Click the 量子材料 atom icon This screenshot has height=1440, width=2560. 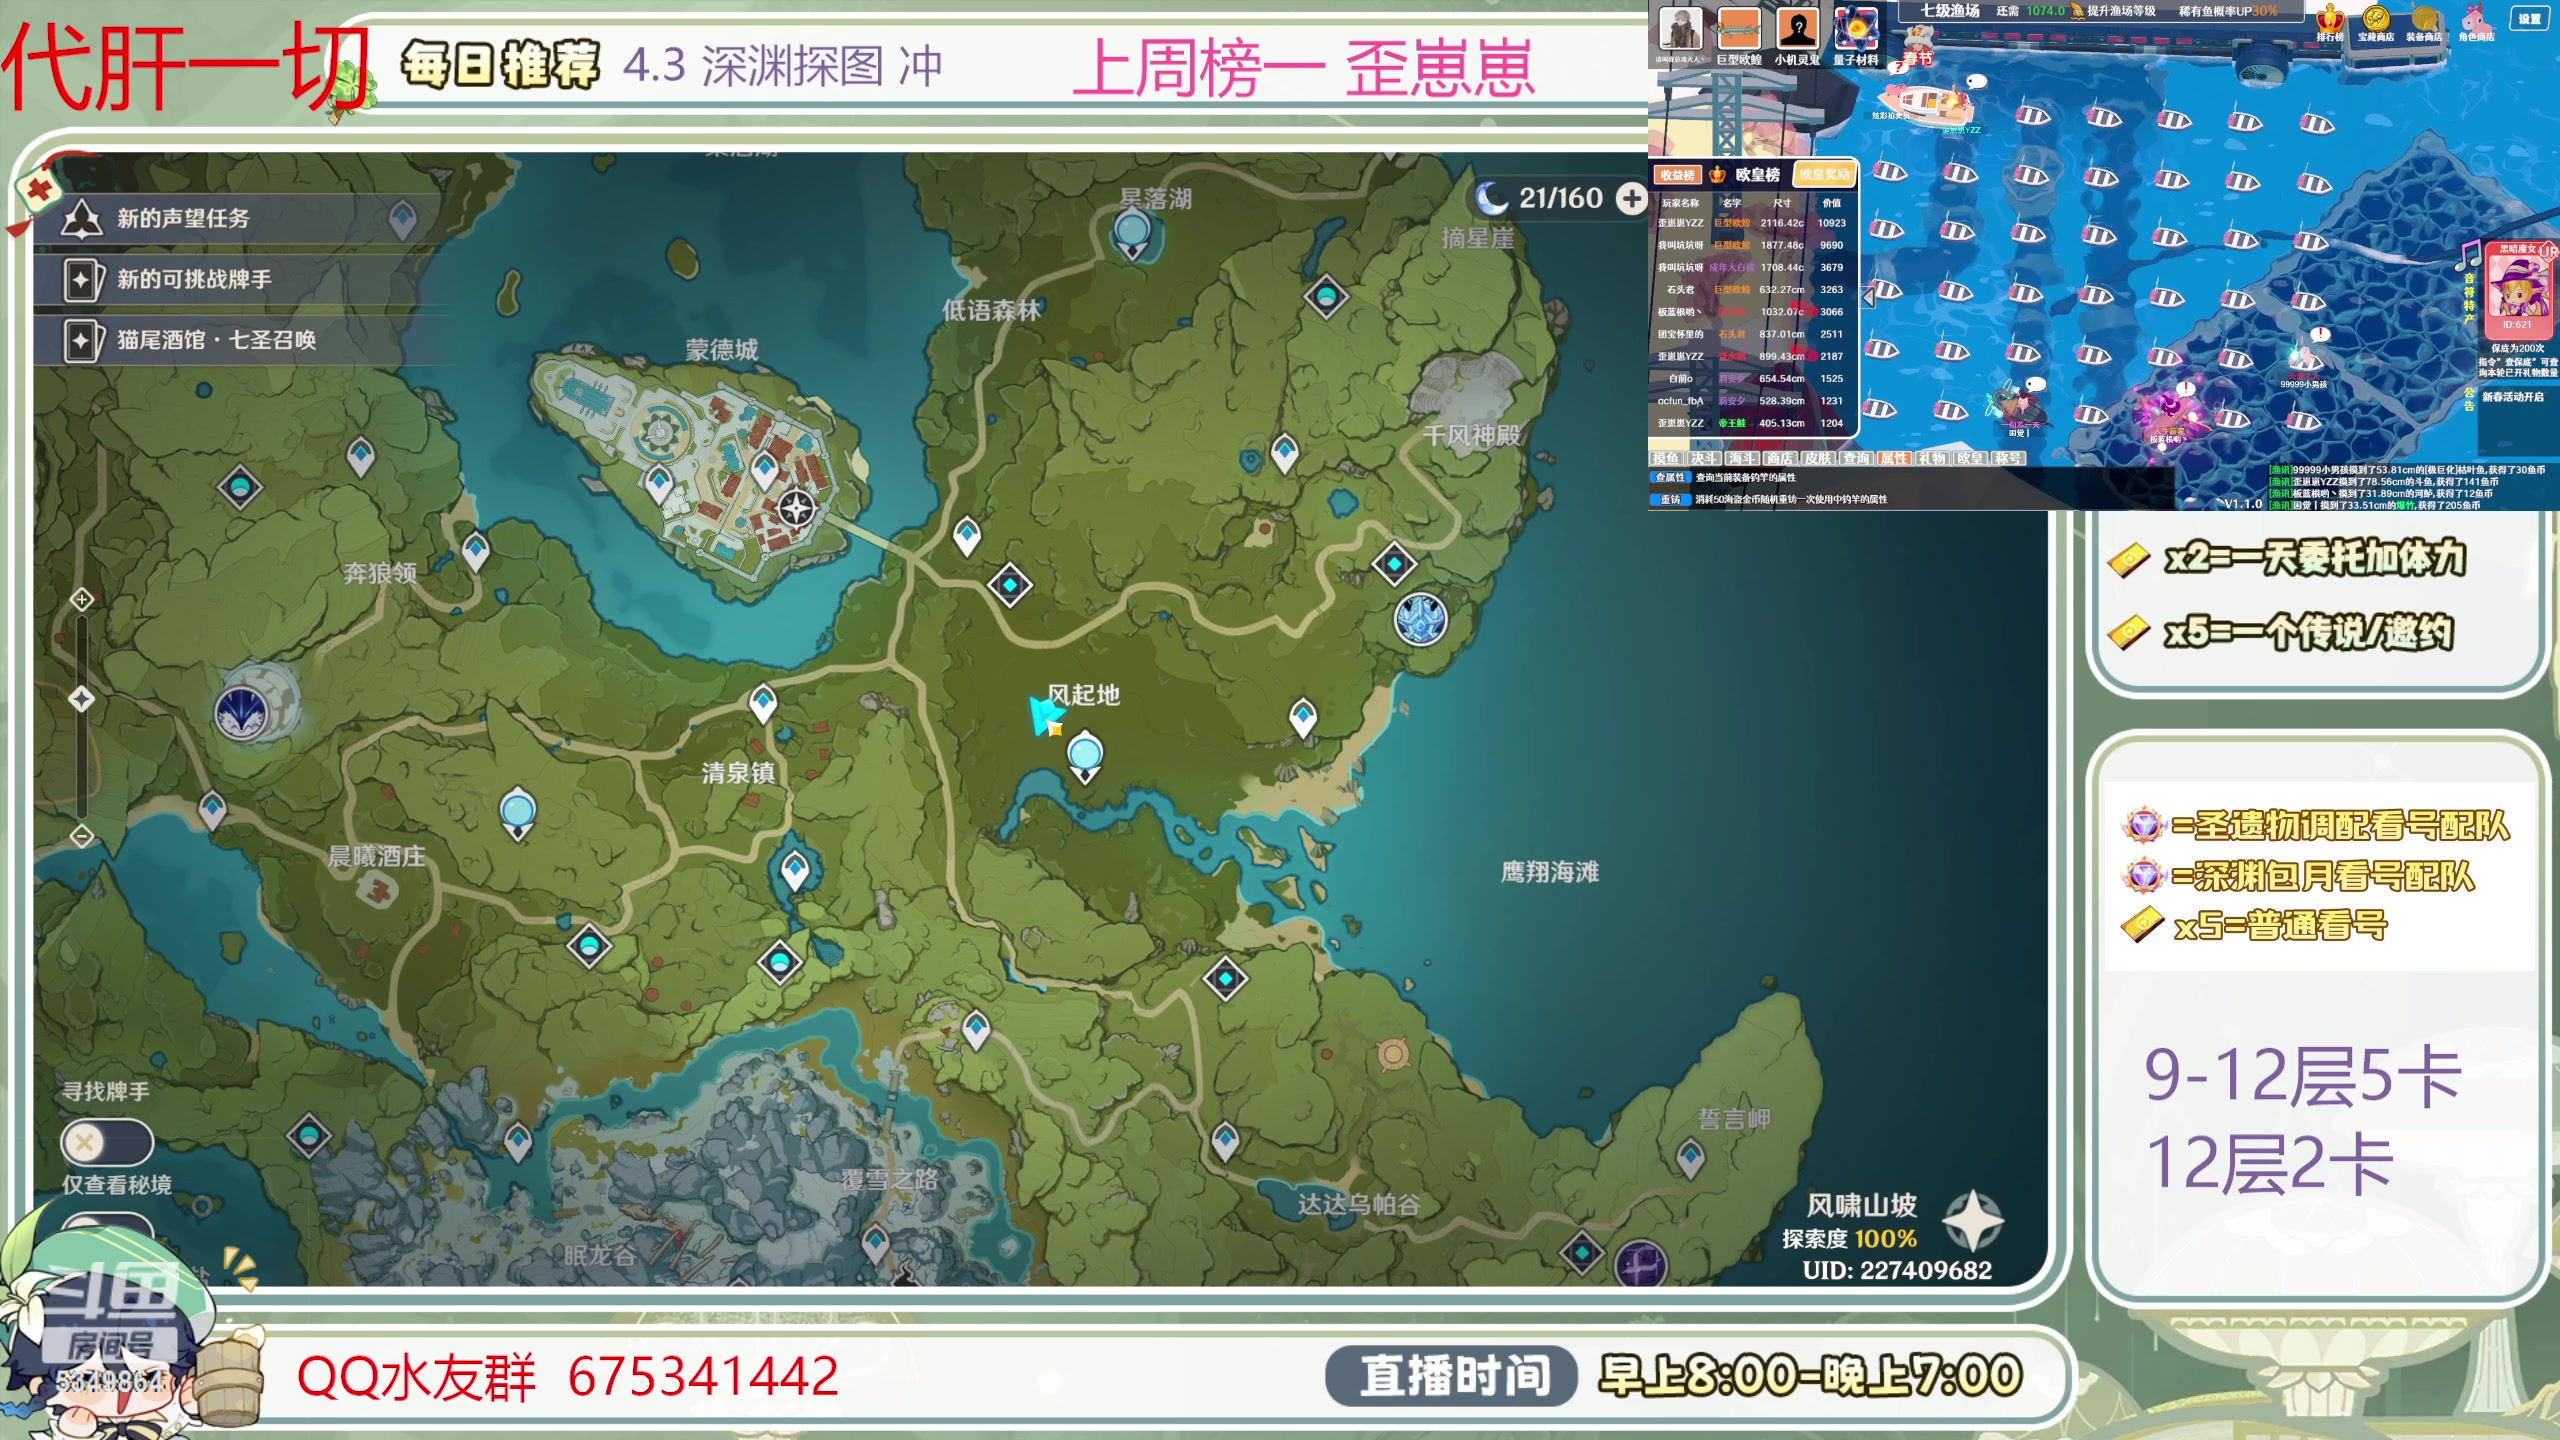(1856, 30)
